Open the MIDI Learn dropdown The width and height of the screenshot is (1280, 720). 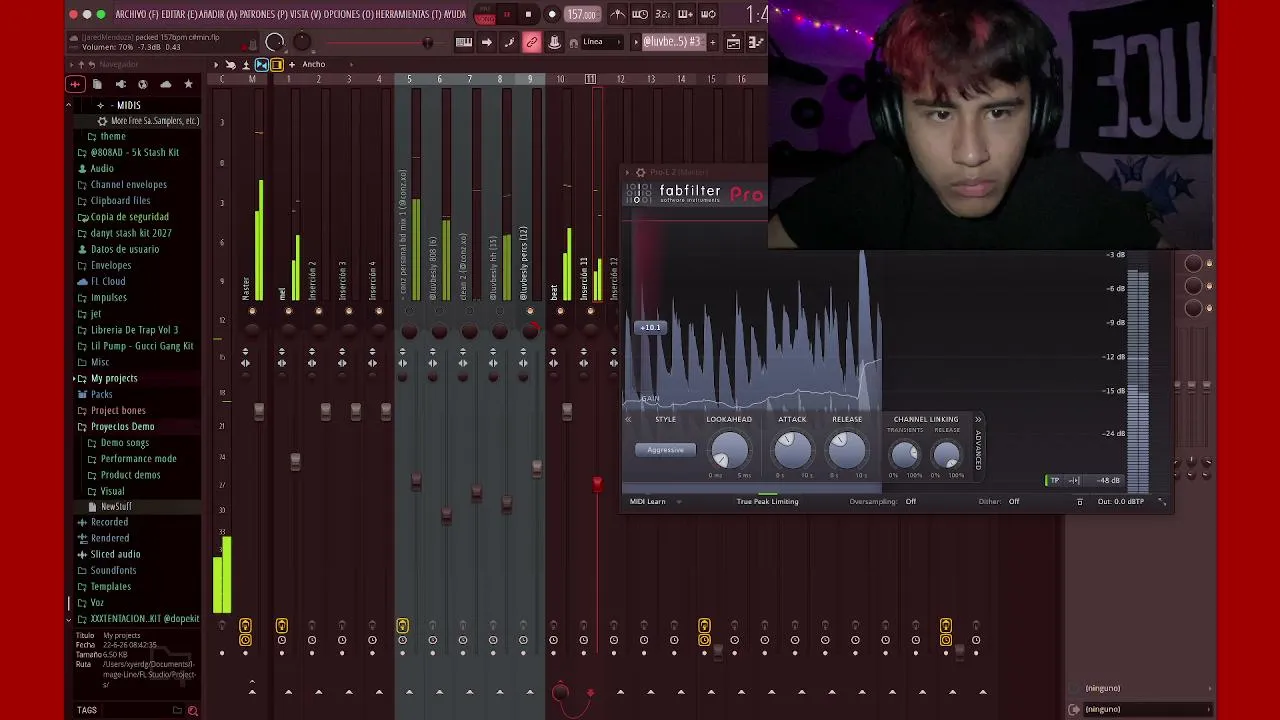[x=654, y=501]
